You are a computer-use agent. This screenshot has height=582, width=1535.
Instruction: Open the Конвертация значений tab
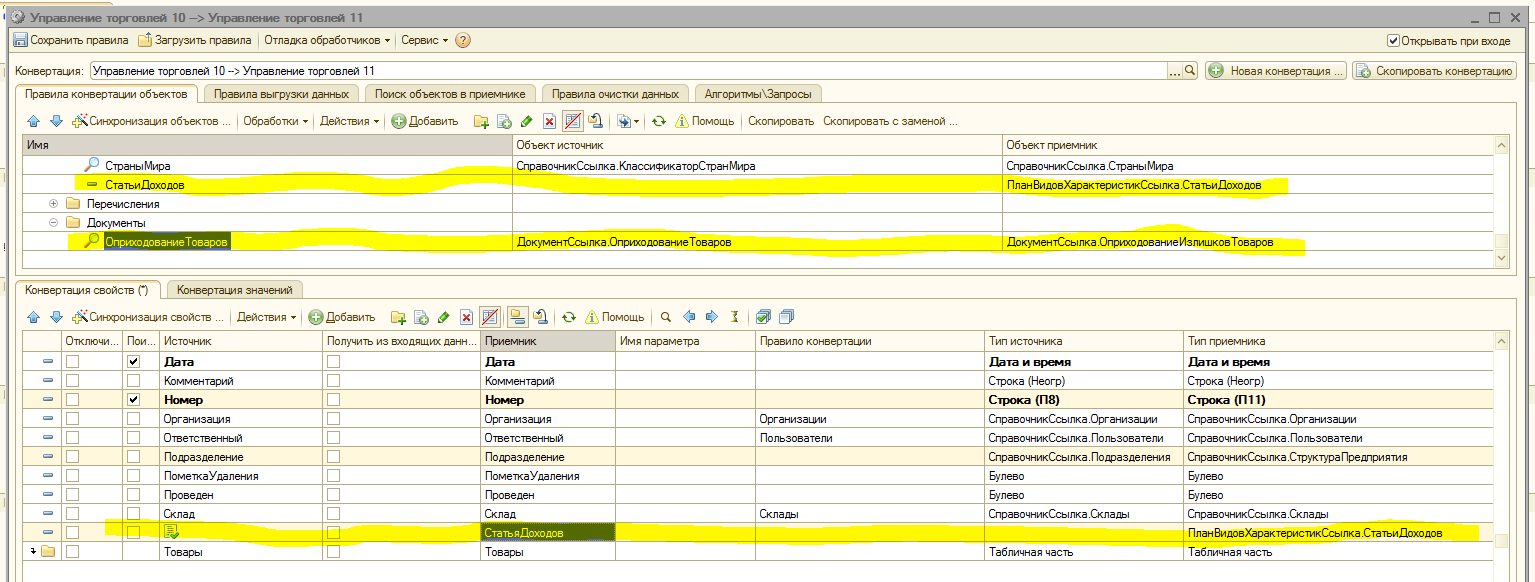click(235, 290)
